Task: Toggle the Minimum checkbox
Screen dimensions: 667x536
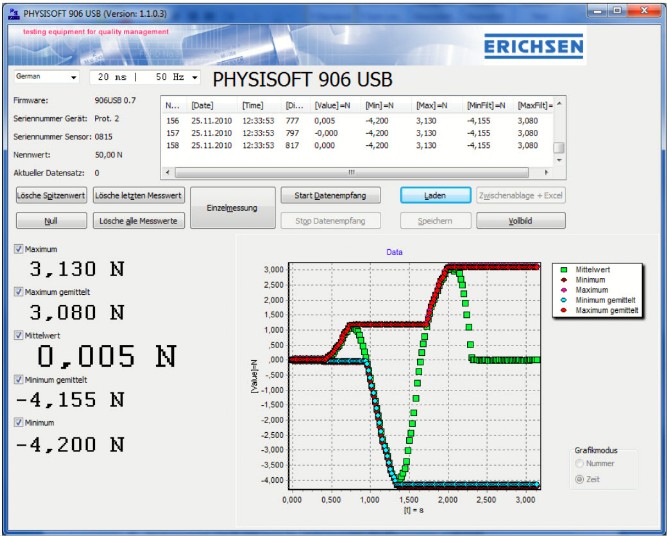Action: [18, 422]
